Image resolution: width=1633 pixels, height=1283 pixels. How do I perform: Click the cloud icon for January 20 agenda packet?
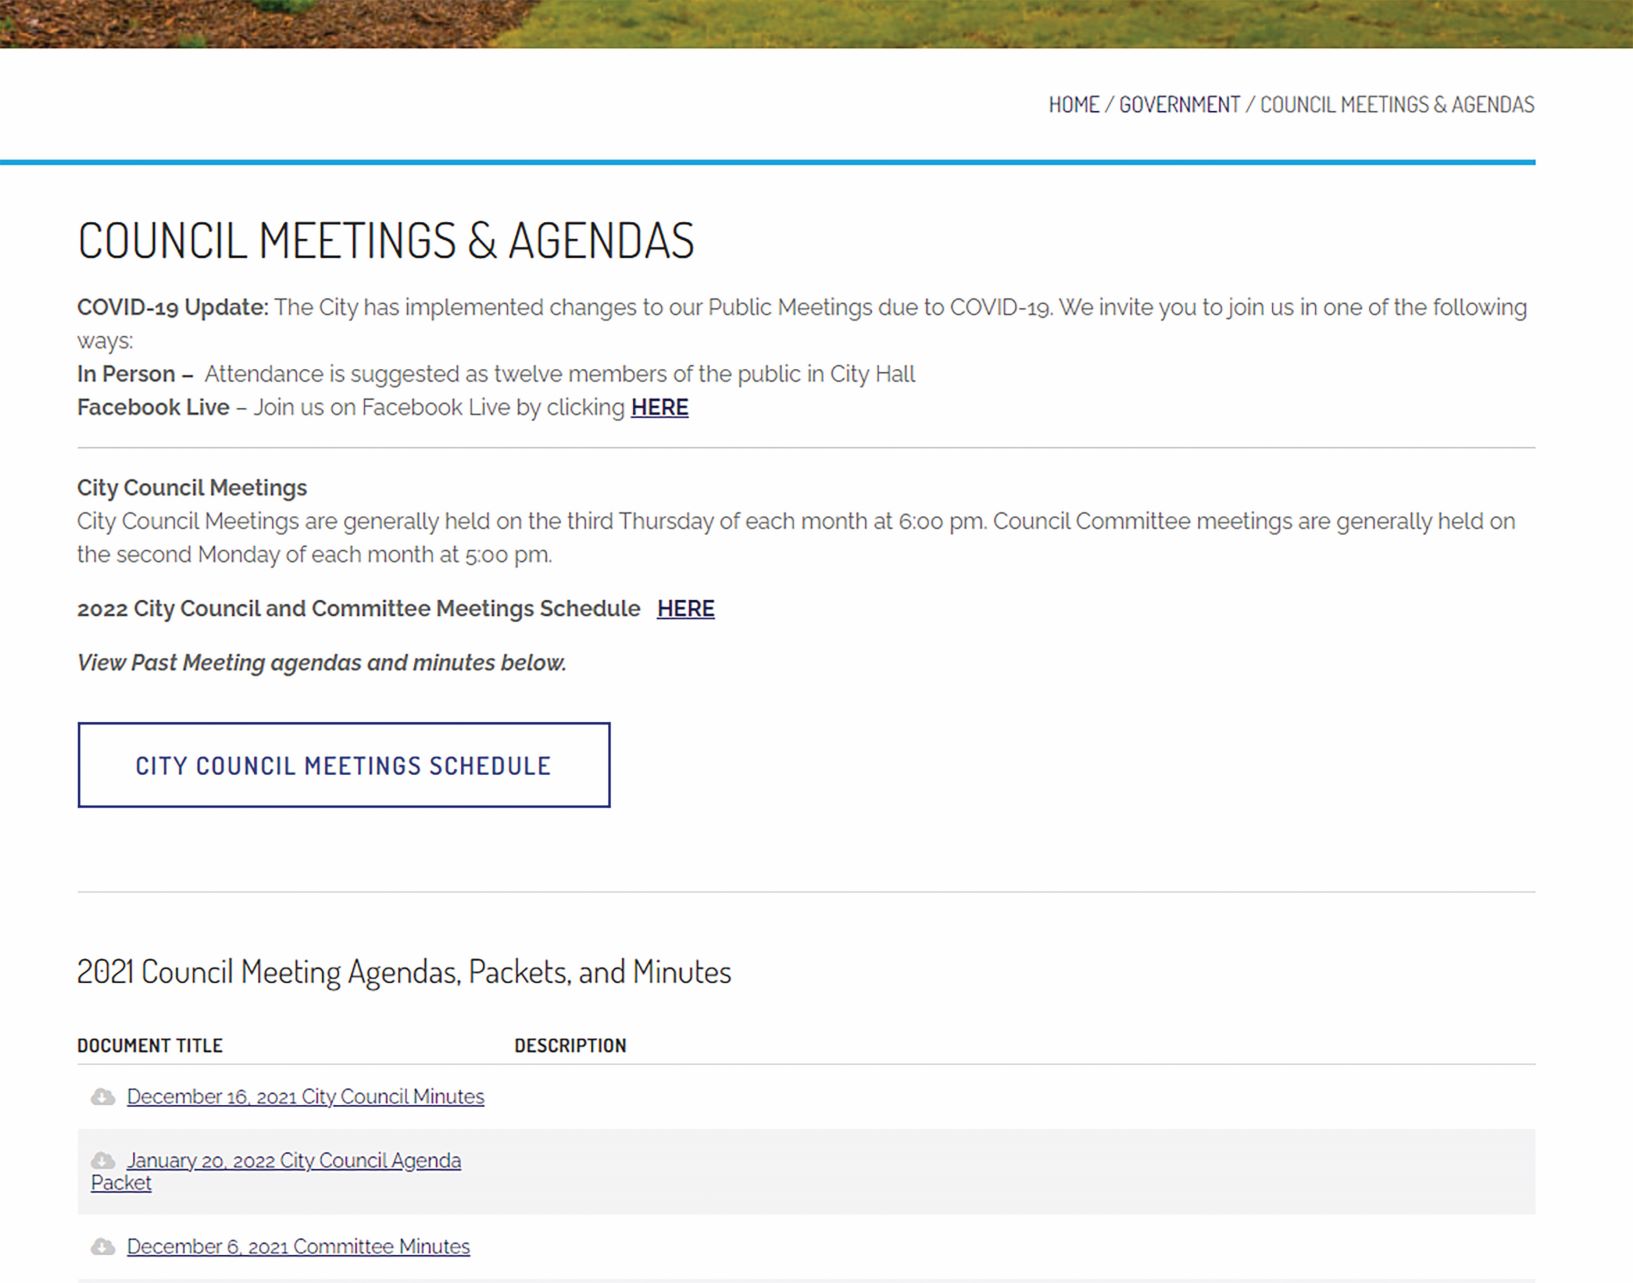click(103, 1161)
